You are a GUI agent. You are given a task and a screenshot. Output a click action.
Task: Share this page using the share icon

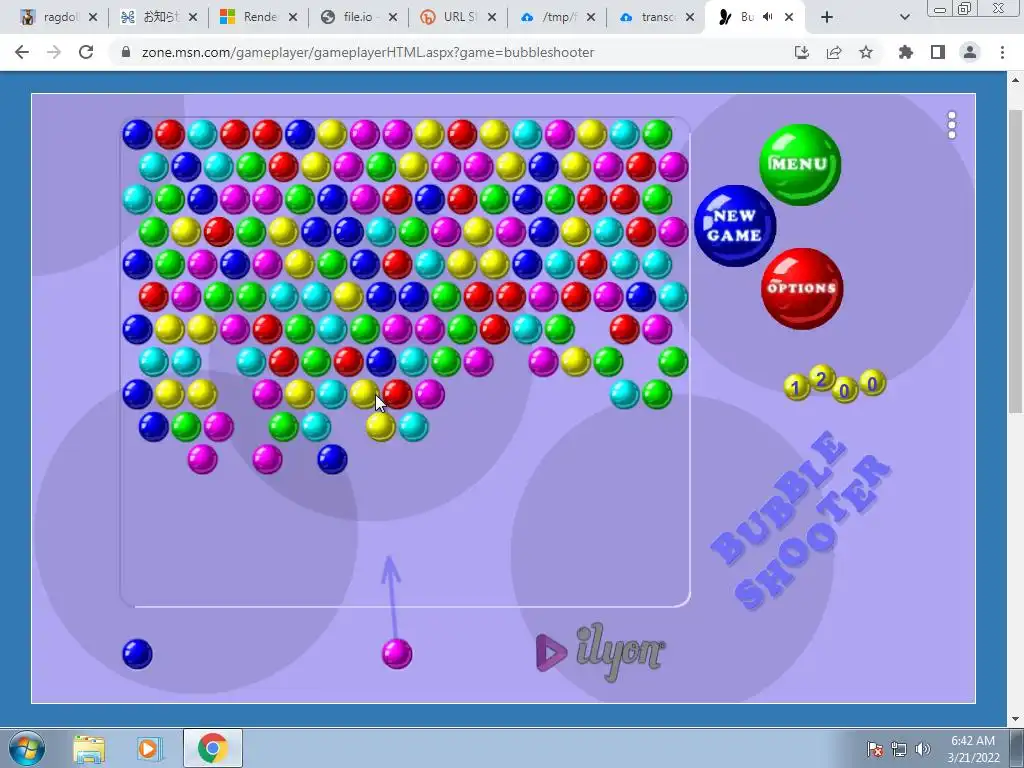834,52
